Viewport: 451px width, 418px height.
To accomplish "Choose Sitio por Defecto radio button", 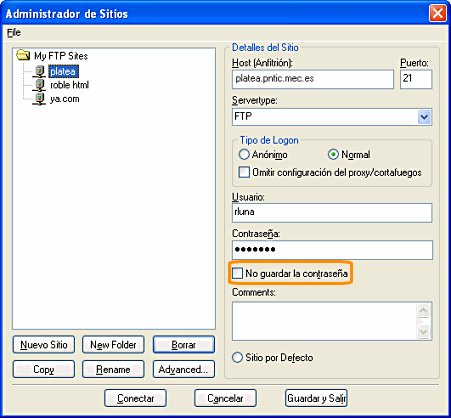I will (x=237, y=357).
